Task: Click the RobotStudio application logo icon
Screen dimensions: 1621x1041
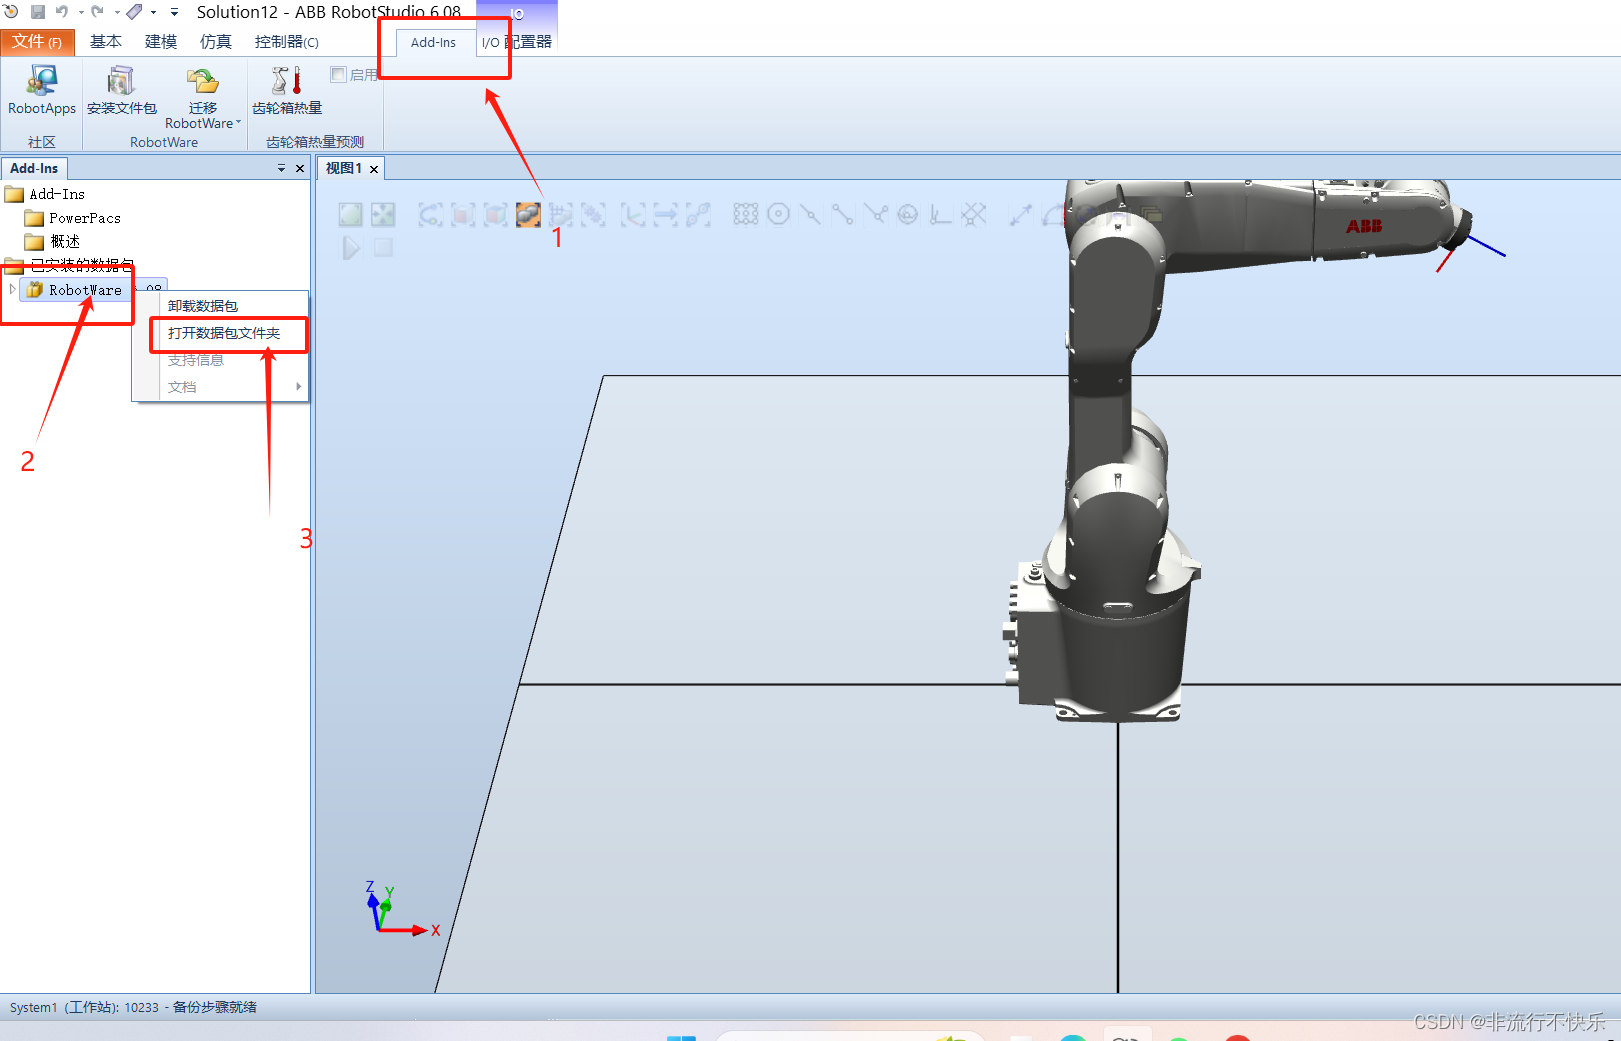Action: 11,11
